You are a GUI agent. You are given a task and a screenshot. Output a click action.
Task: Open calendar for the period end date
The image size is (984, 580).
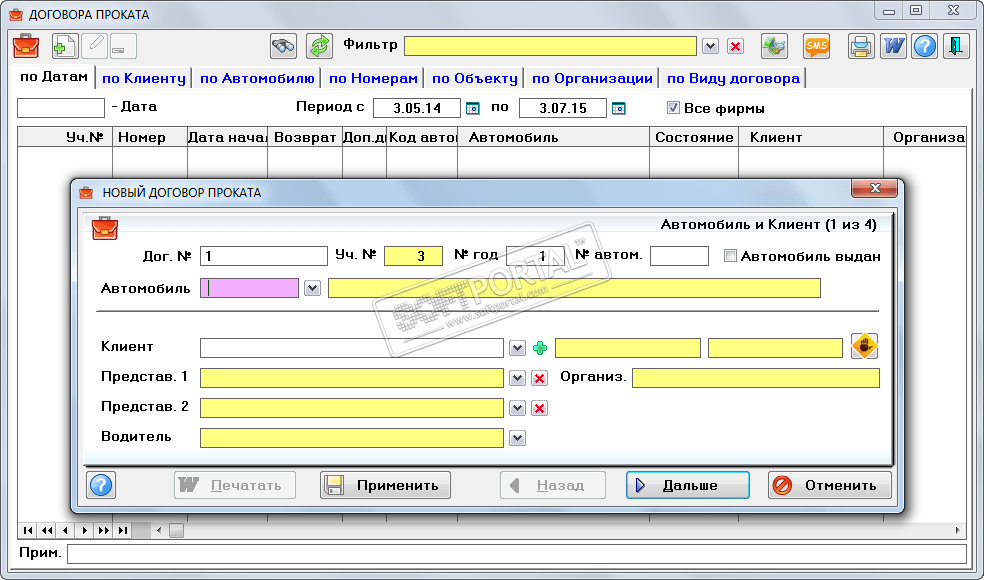click(619, 109)
